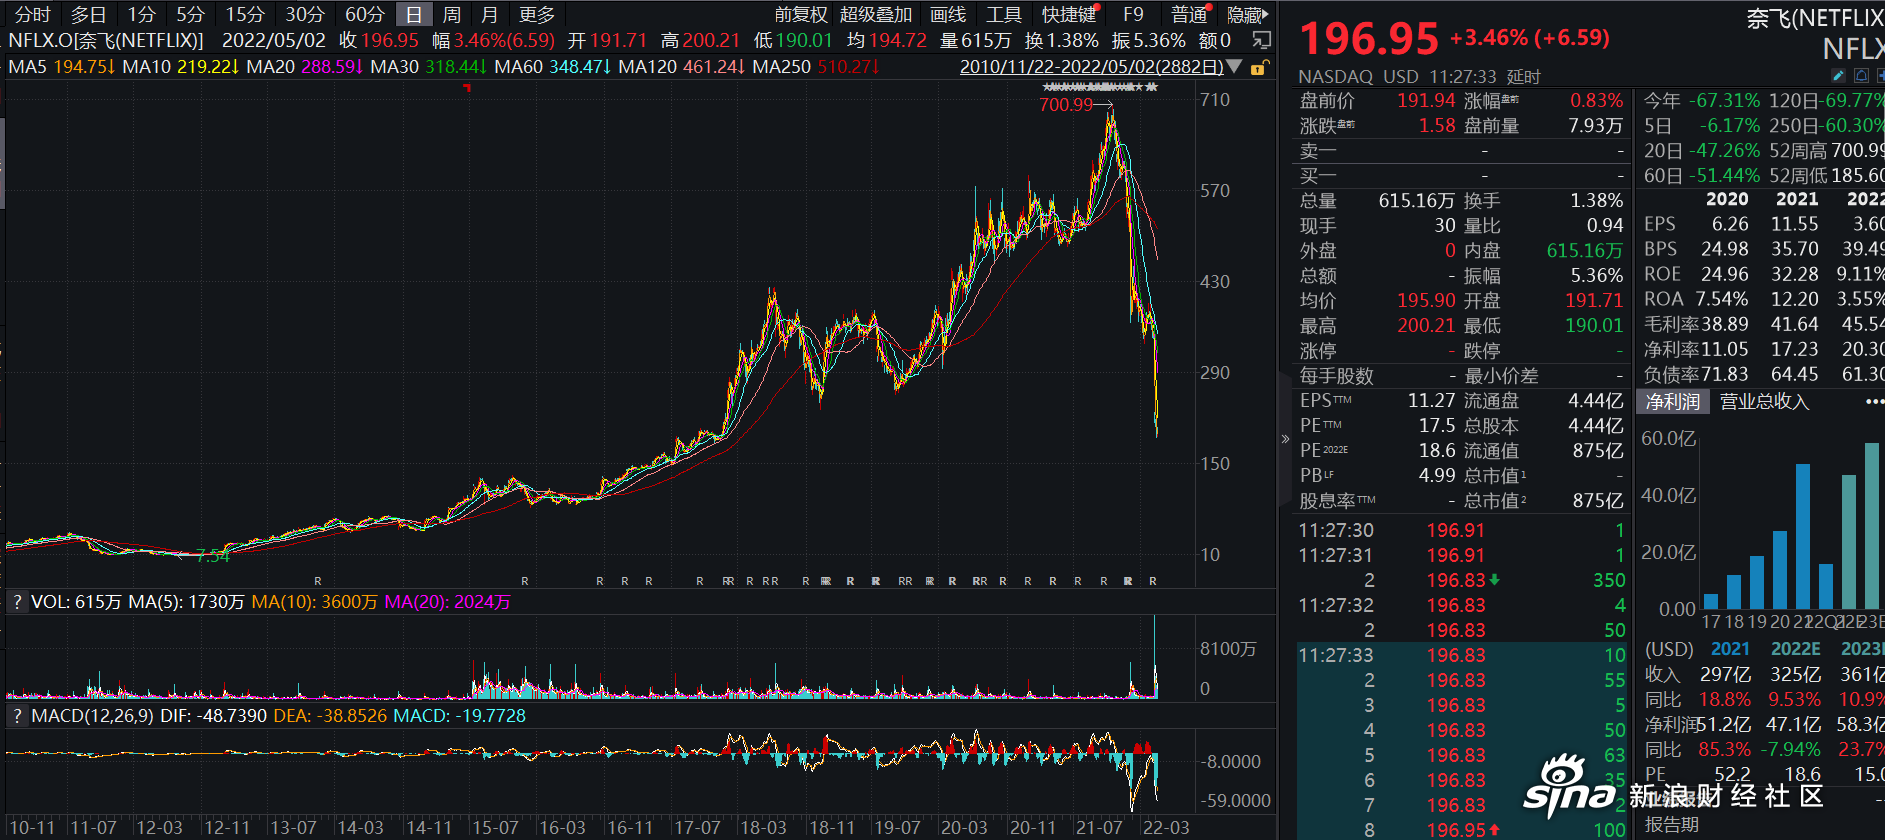Click the MA10 219.22 indicator label
Screen dimensions: 1885x840
[x=181, y=67]
